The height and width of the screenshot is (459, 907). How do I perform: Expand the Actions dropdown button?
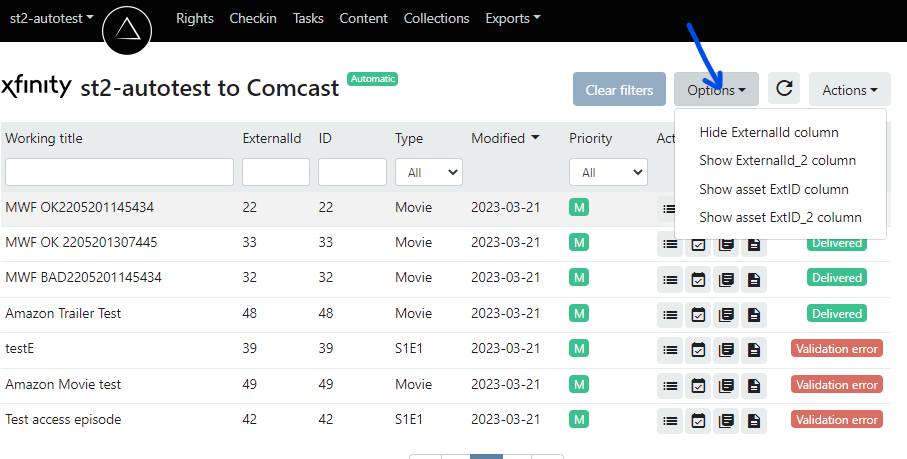click(849, 90)
